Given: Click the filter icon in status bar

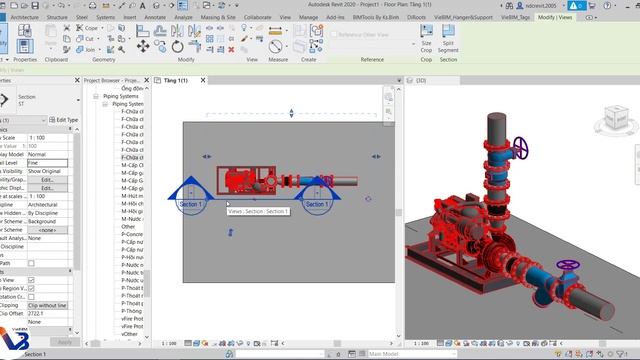Looking at the screenshot, I should tap(620, 354).
